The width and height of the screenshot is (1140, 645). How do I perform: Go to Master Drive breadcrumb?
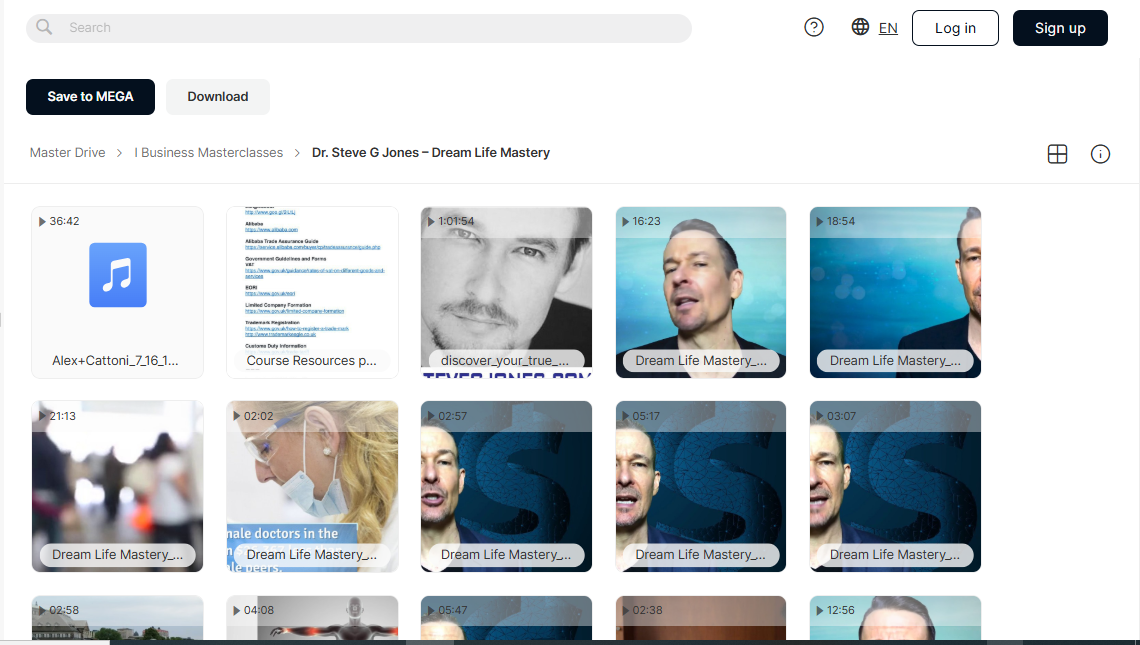pyautogui.click(x=68, y=153)
